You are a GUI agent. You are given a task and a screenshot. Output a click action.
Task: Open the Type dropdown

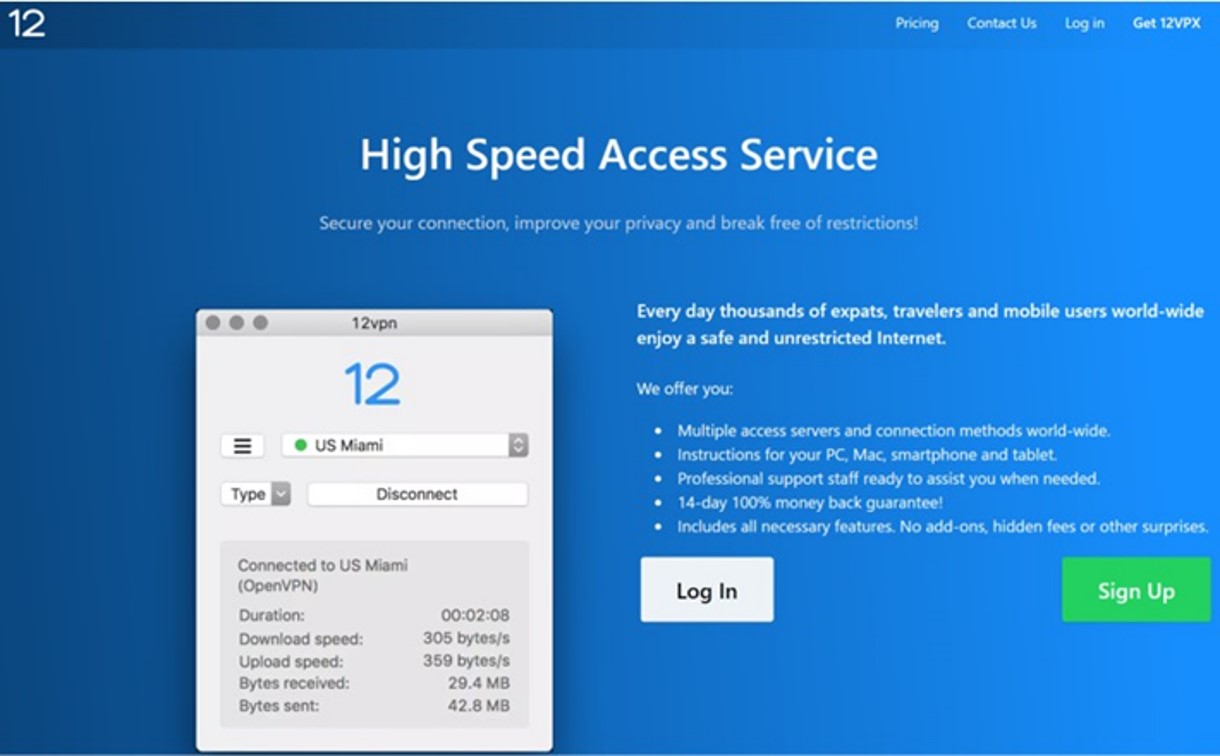[256, 494]
